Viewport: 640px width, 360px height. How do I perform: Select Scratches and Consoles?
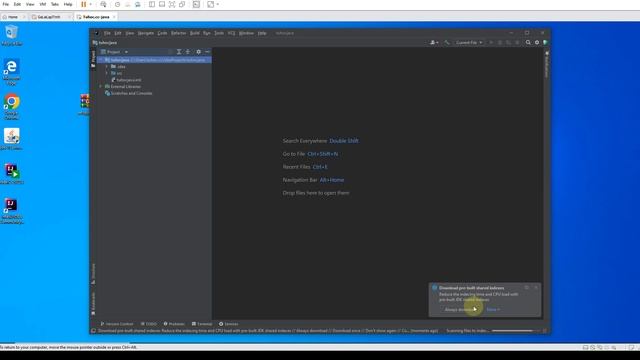point(129,93)
